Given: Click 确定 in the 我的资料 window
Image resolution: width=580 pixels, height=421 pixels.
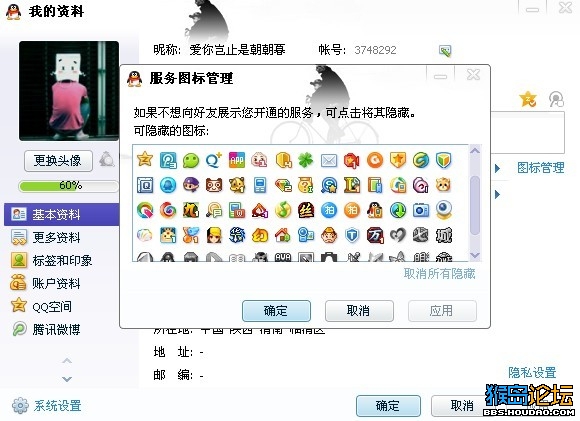Looking at the screenshot, I should (388, 406).
